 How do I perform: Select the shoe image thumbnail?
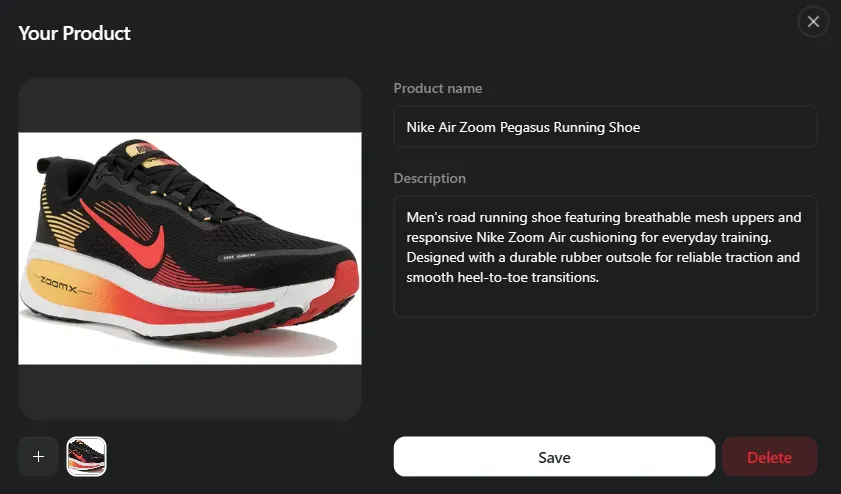click(86, 456)
